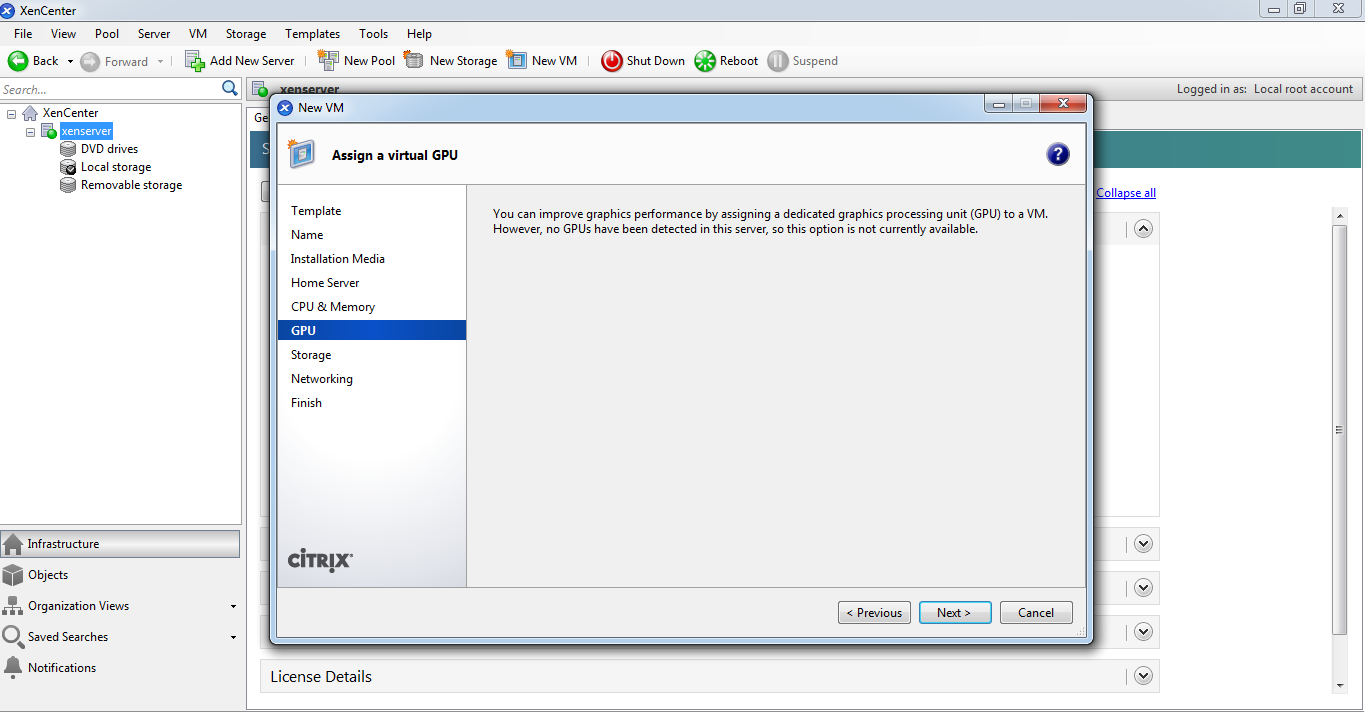Viewport: 1365px width, 712px height.
Task: Collapse the XenCenter tree root node
Action: point(12,114)
